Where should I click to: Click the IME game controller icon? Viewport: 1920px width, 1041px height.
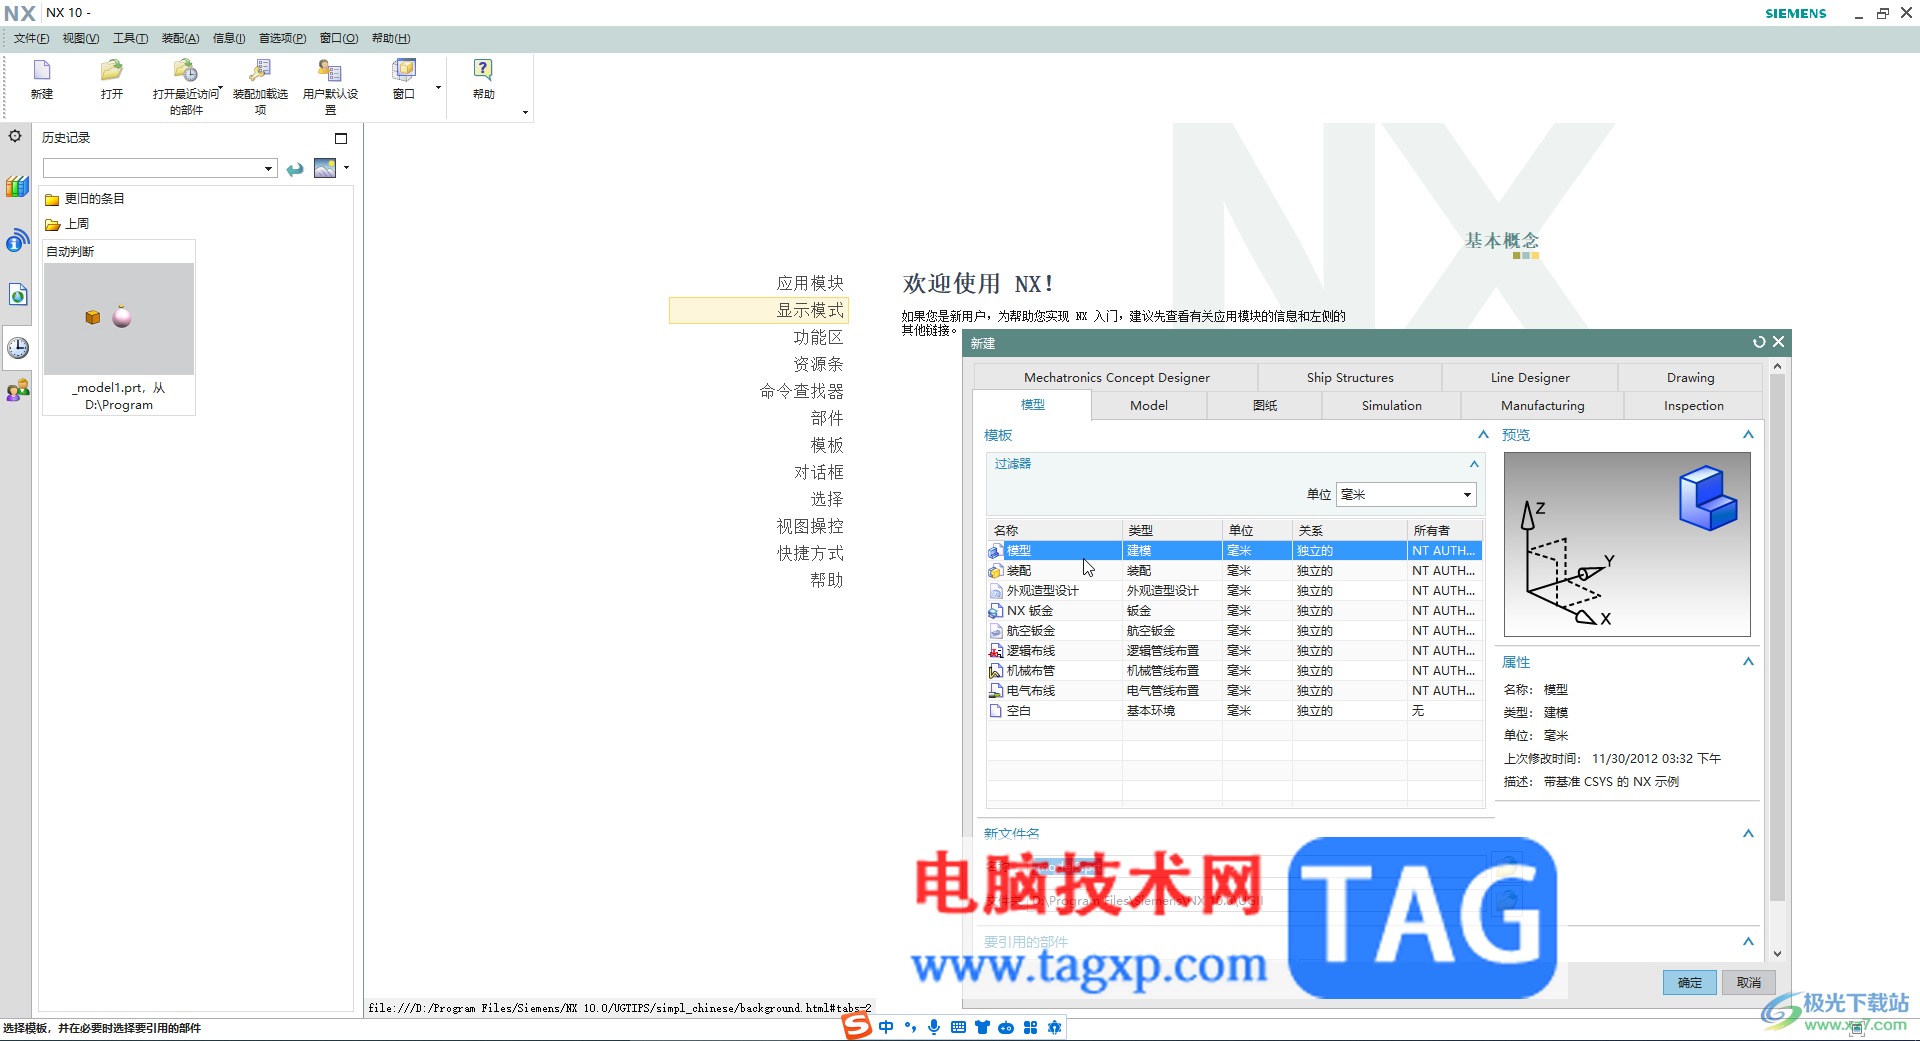pos(1006,1027)
